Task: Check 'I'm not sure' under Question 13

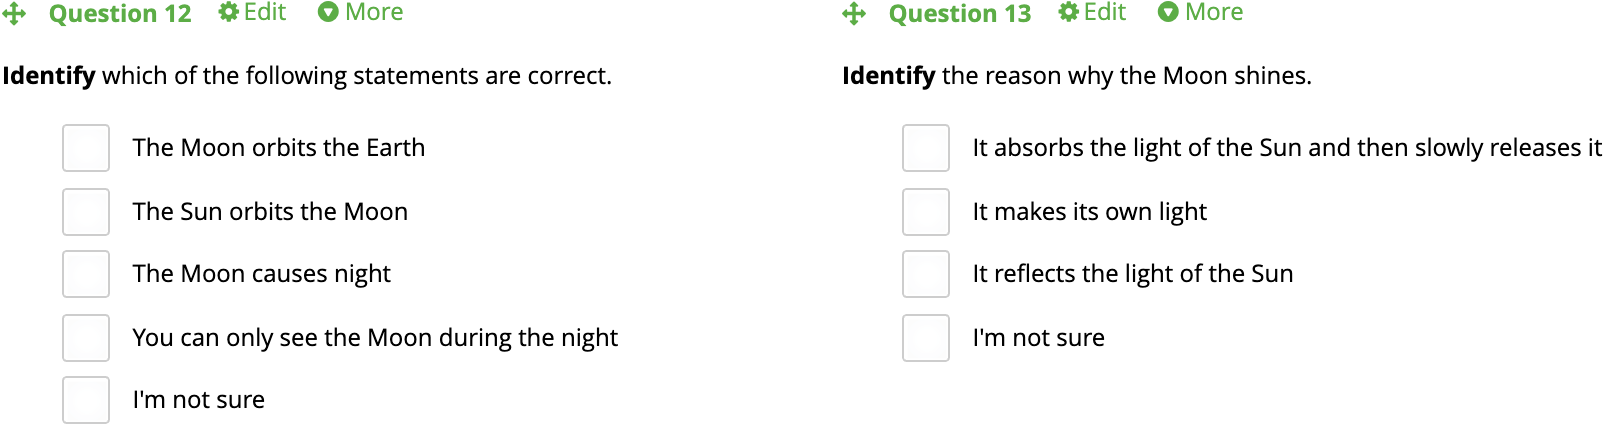Action: coord(926,338)
